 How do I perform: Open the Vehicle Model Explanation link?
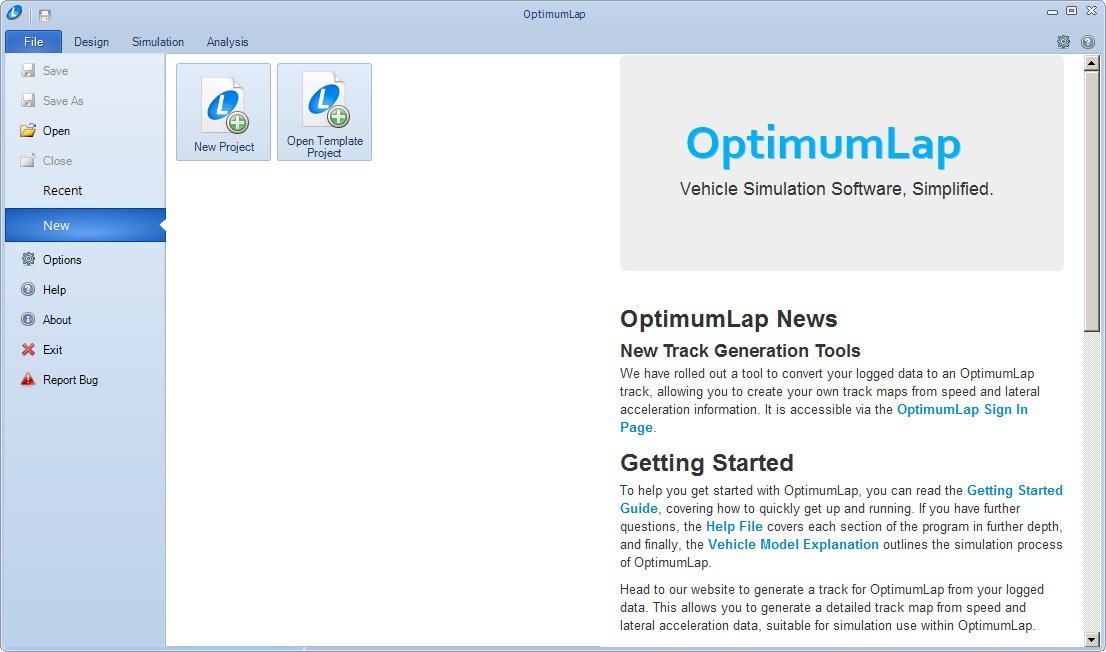pos(794,544)
